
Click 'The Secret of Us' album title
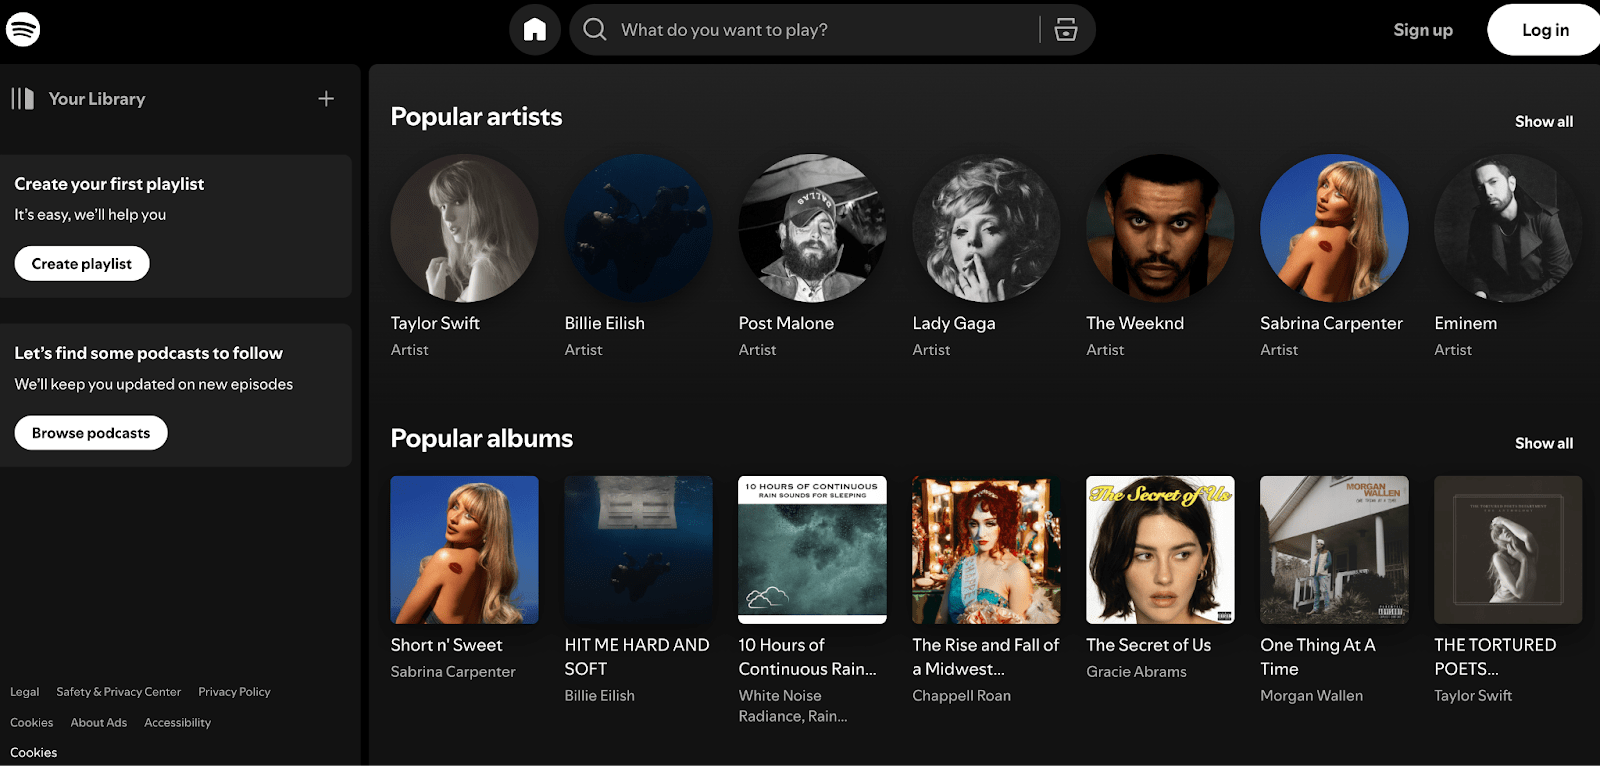[1148, 646]
